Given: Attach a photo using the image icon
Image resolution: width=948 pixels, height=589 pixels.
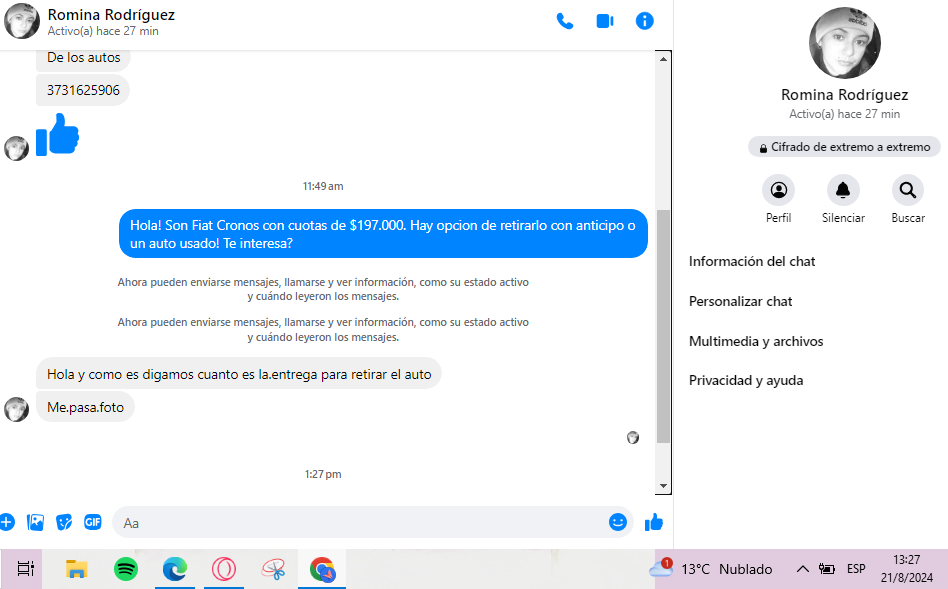Looking at the screenshot, I should 36,522.
